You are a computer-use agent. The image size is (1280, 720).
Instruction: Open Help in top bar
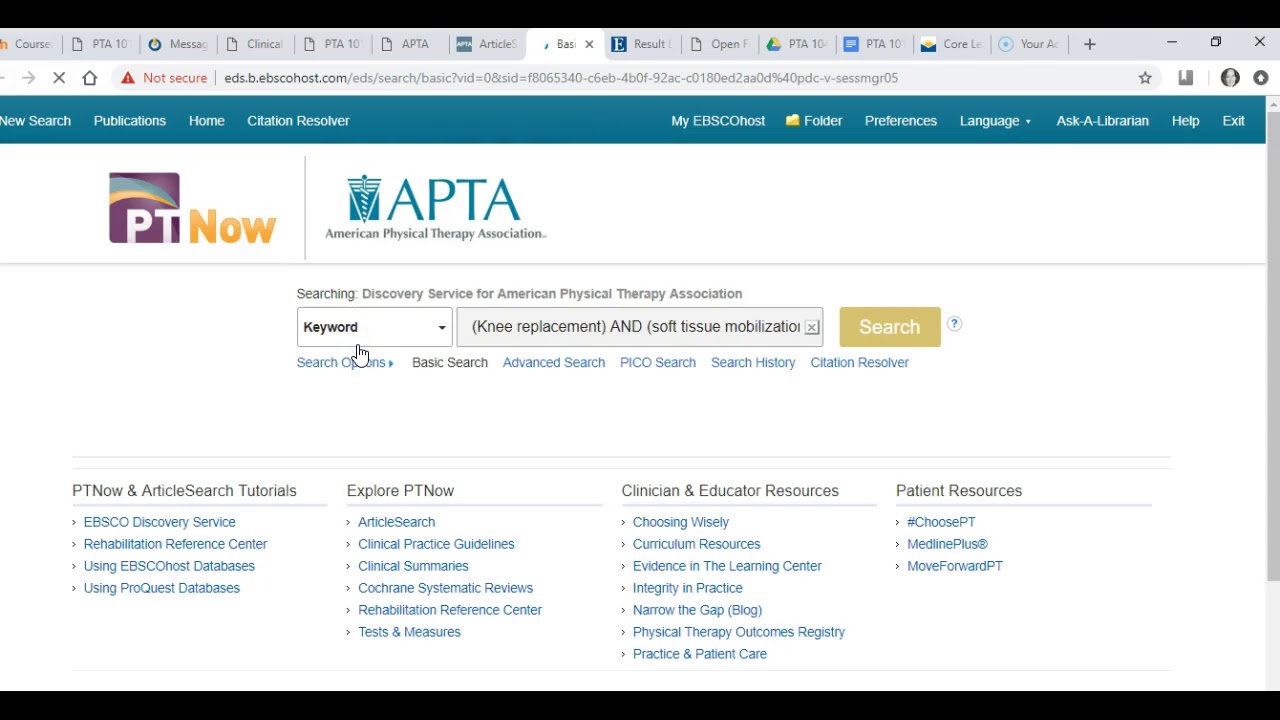pos(1185,121)
